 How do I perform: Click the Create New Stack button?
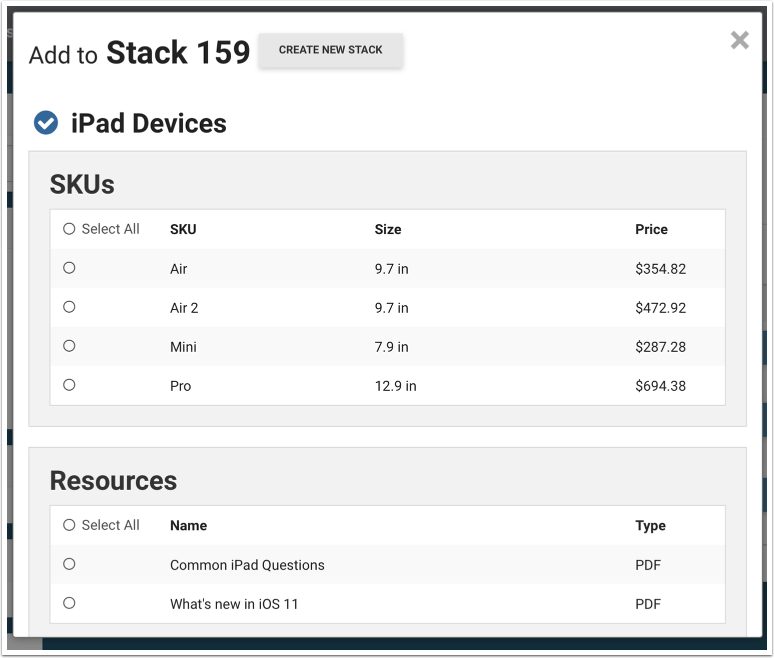point(330,50)
